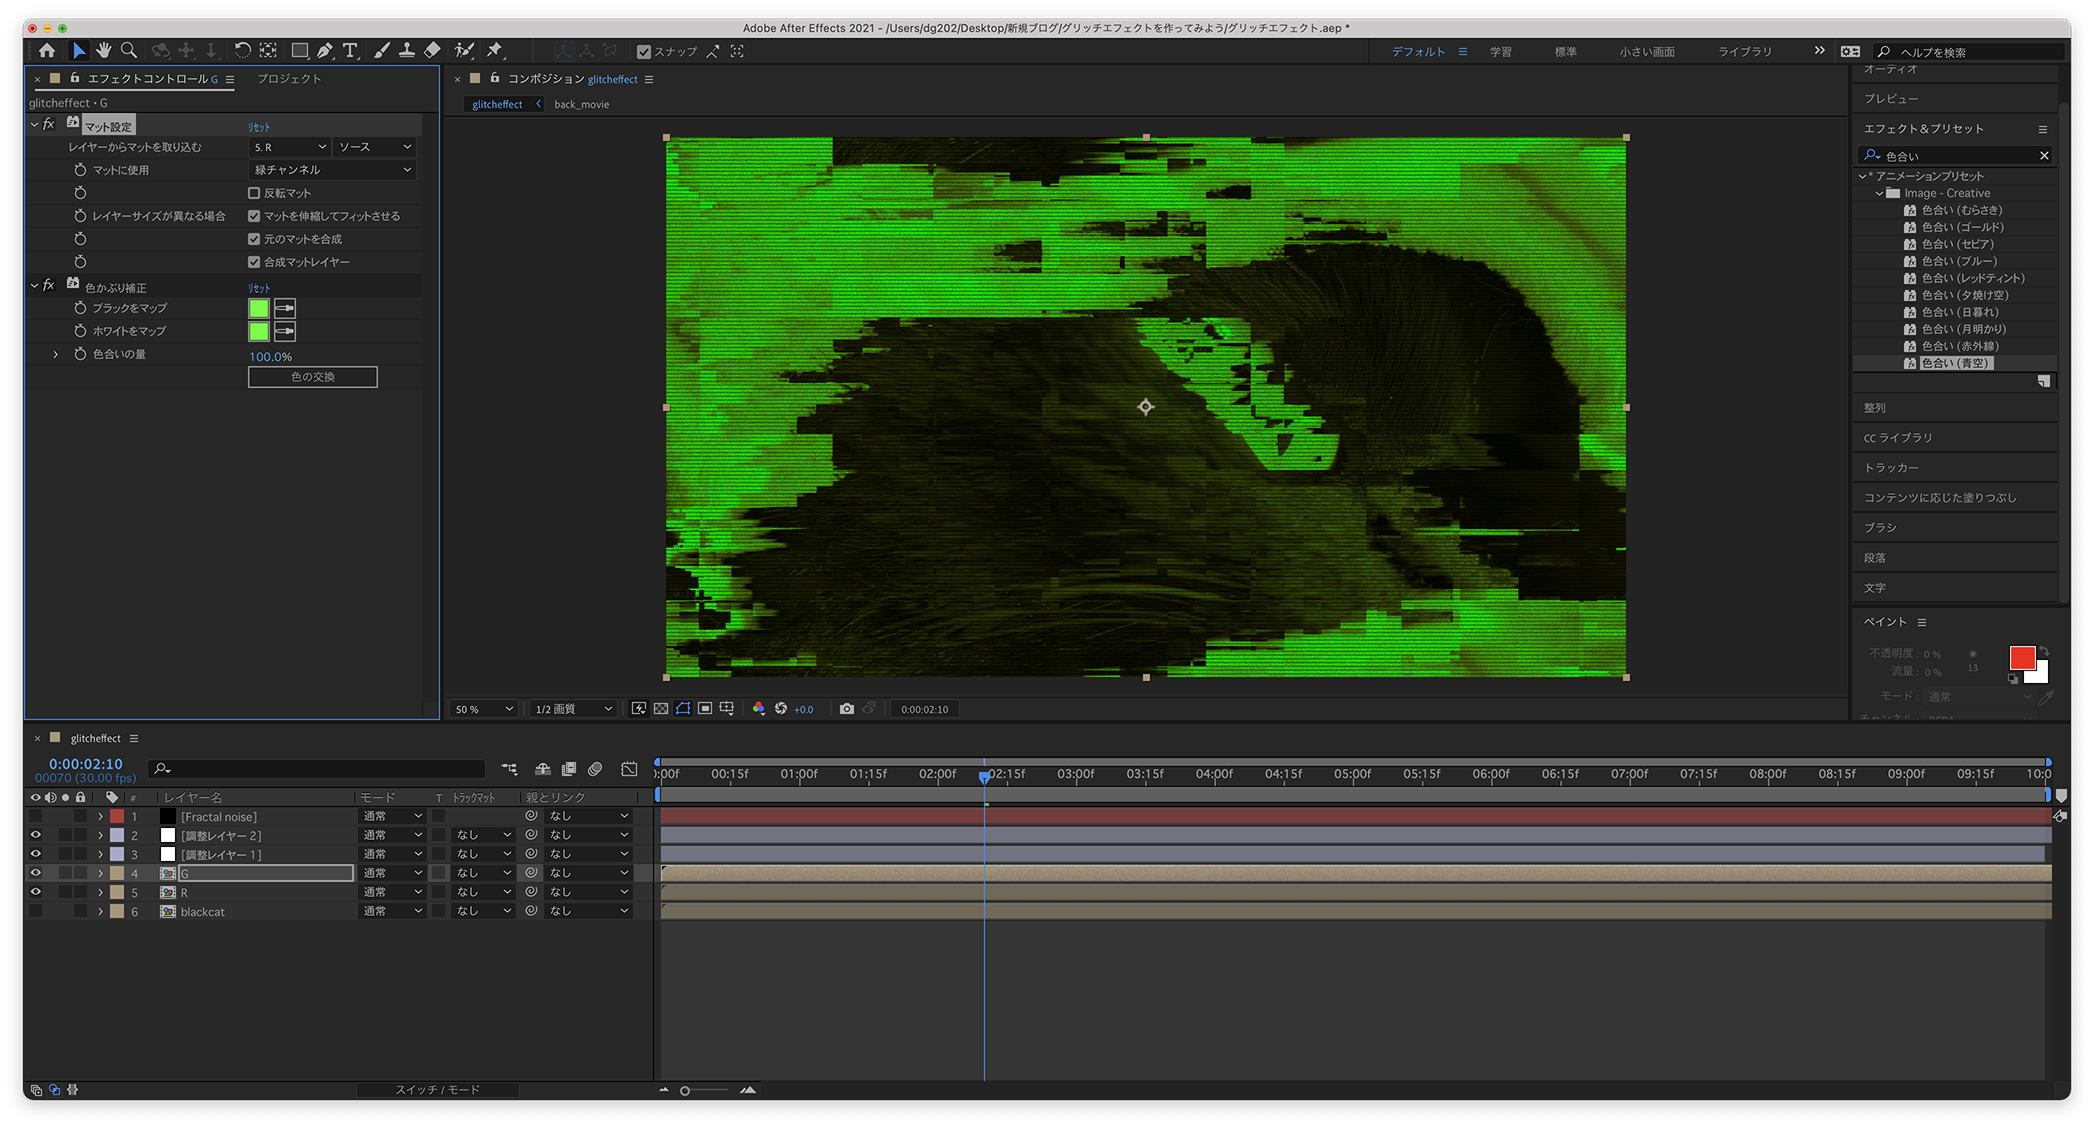Select the Zoom (magnifier) tool

point(129,50)
